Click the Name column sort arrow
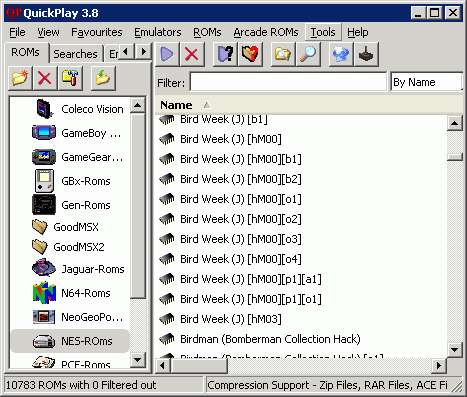 click(x=207, y=105)
